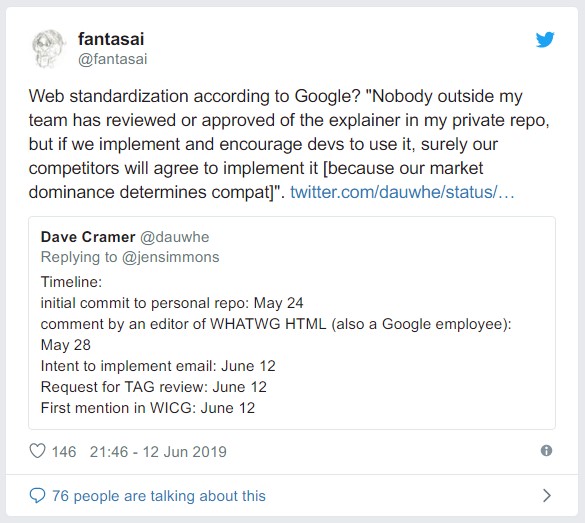Like the tweet with the heart icon
The image size is (585, 523).
(37, 451)
